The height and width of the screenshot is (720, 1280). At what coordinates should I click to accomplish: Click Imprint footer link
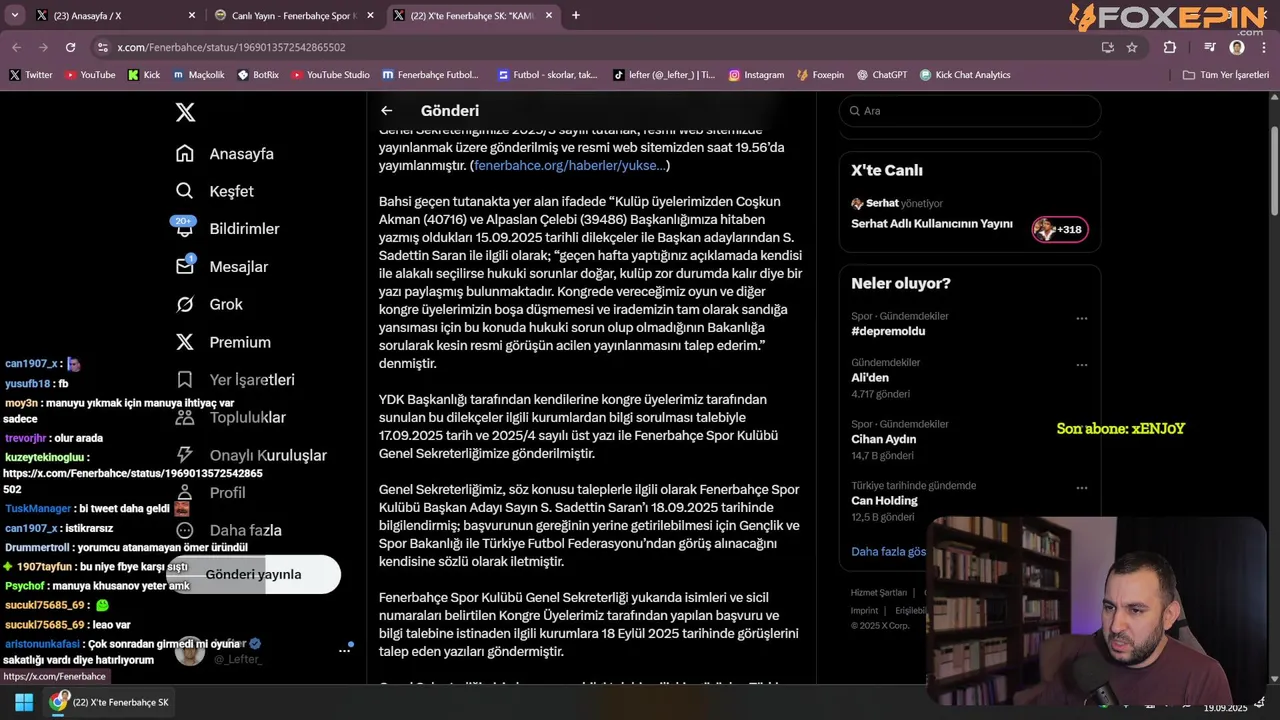[x=864, y=610]
